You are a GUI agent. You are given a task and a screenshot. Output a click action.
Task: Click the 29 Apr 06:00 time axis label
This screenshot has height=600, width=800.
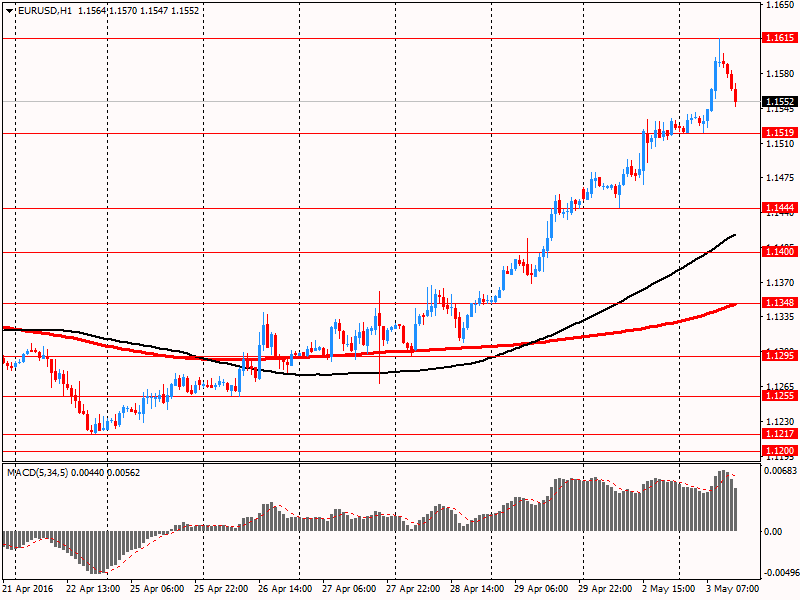coord(541,589)
